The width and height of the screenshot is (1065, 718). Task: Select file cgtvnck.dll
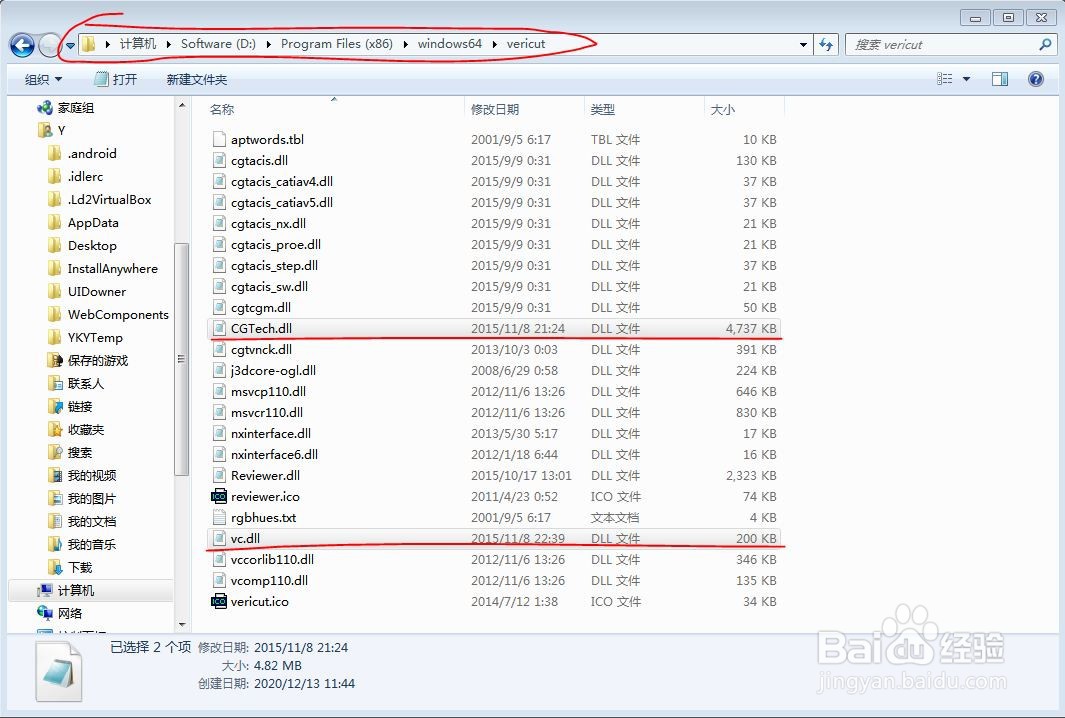pos(261,350)
